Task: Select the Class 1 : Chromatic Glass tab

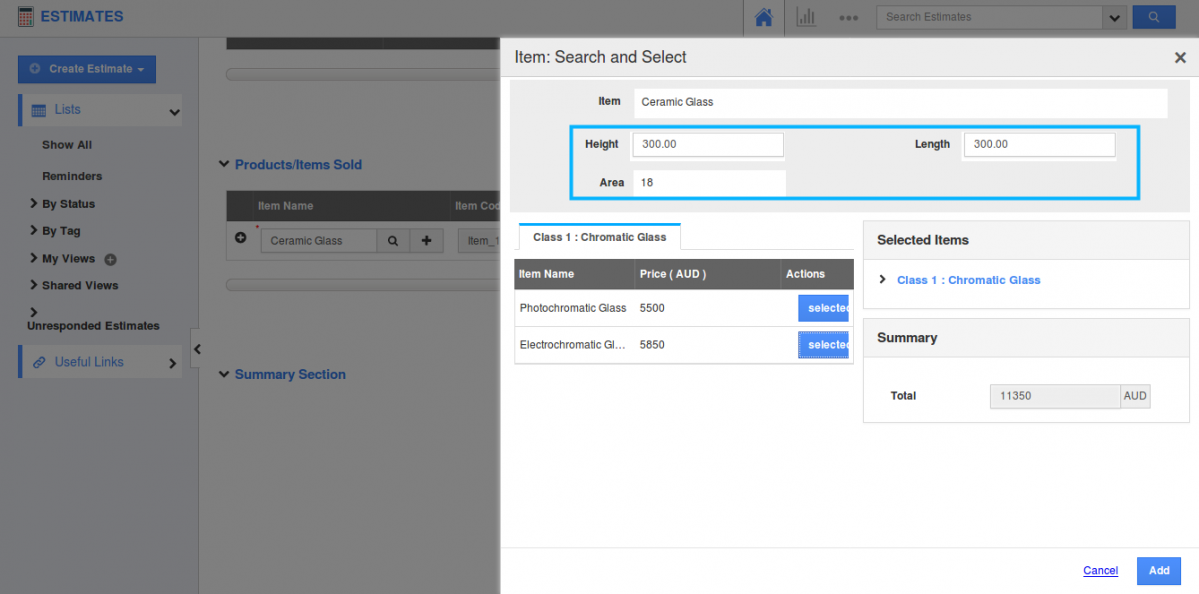Action: (x=598, y=237)
